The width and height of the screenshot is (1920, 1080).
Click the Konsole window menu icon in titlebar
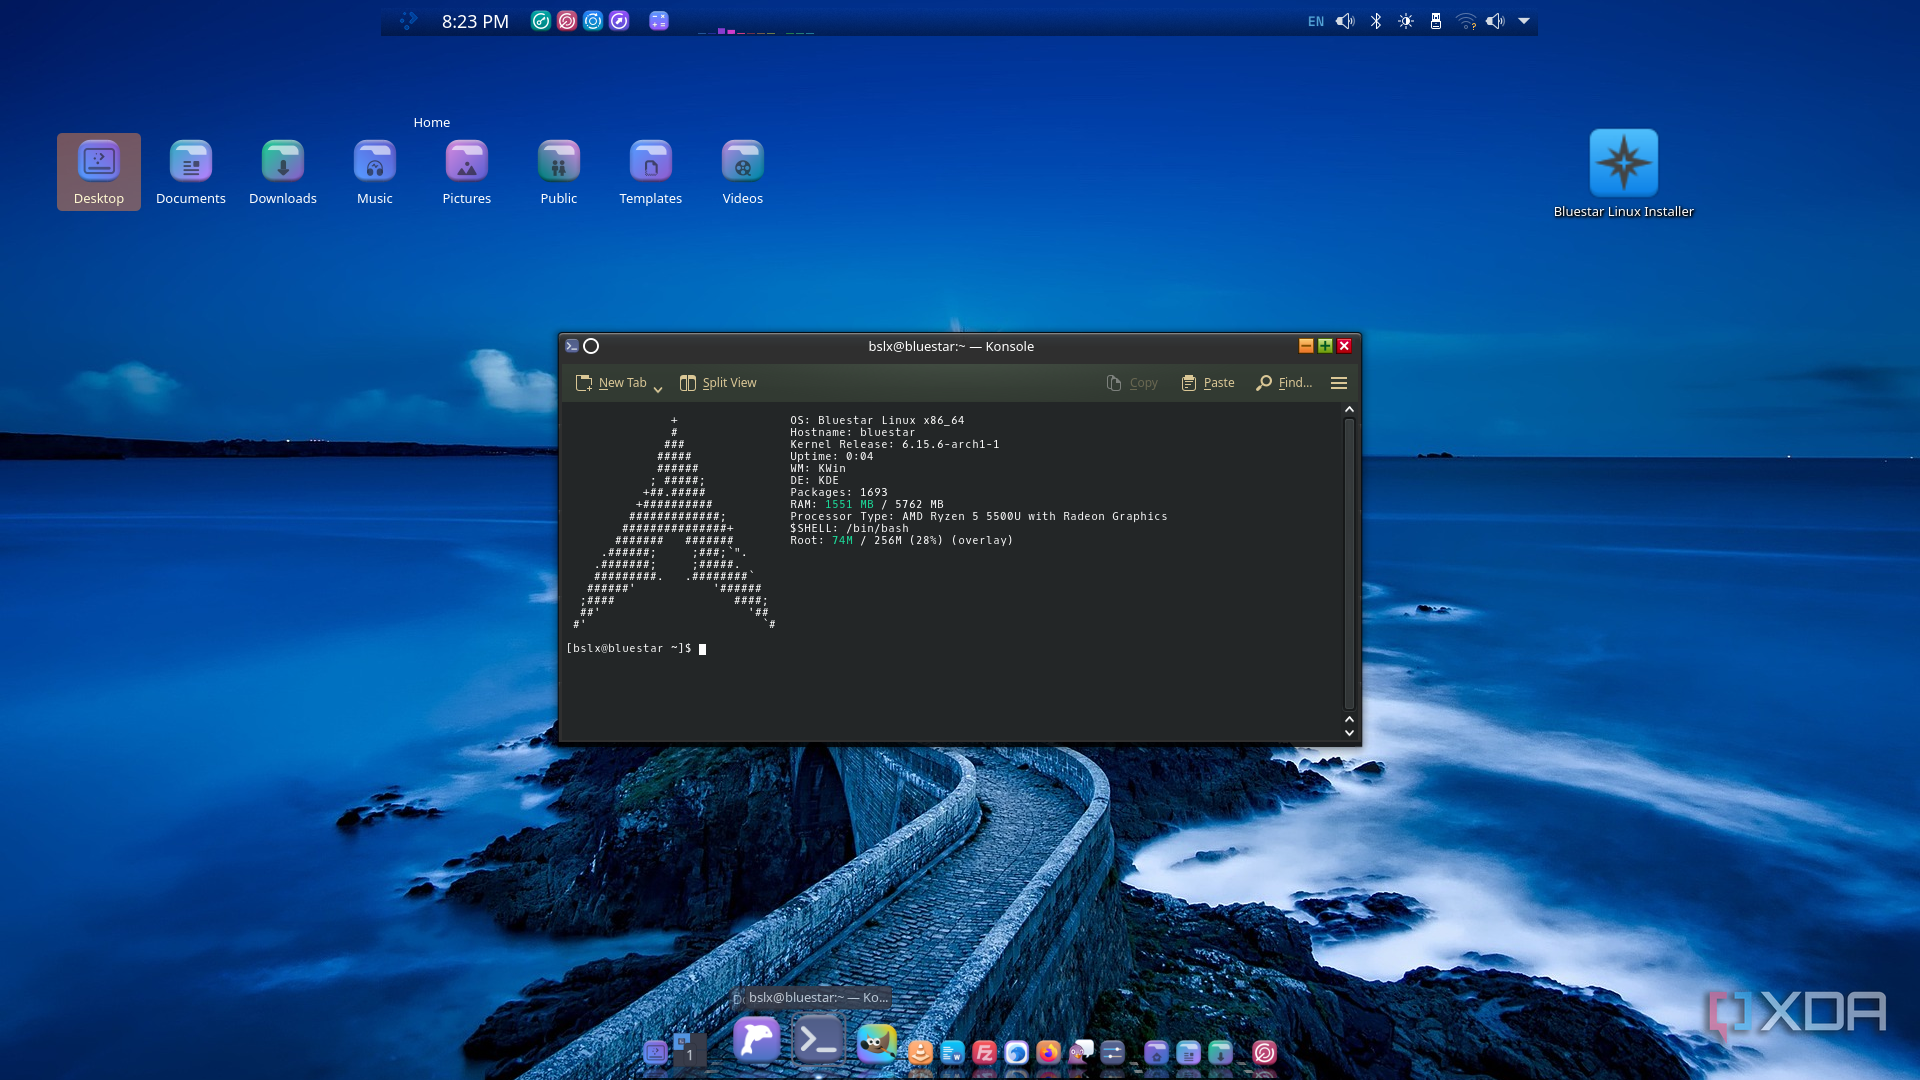tap(572, 346)
